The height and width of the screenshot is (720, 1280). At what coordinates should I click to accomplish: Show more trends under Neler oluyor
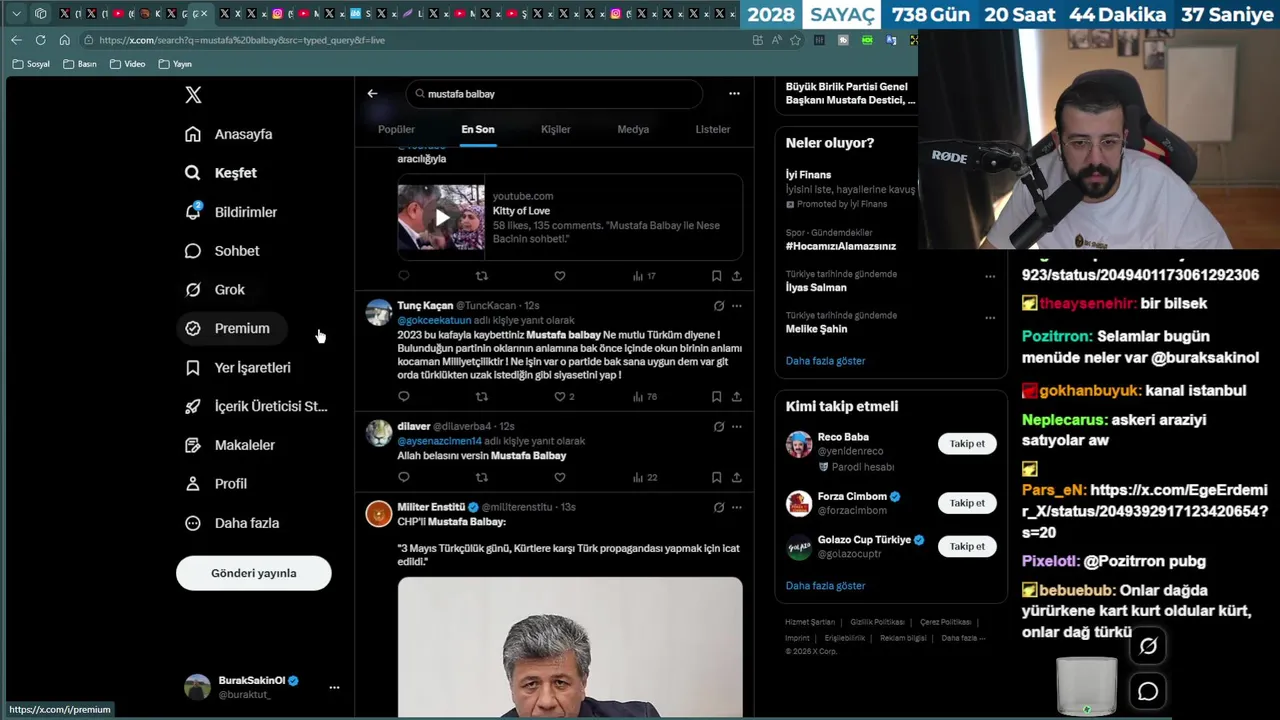point(825,361)
